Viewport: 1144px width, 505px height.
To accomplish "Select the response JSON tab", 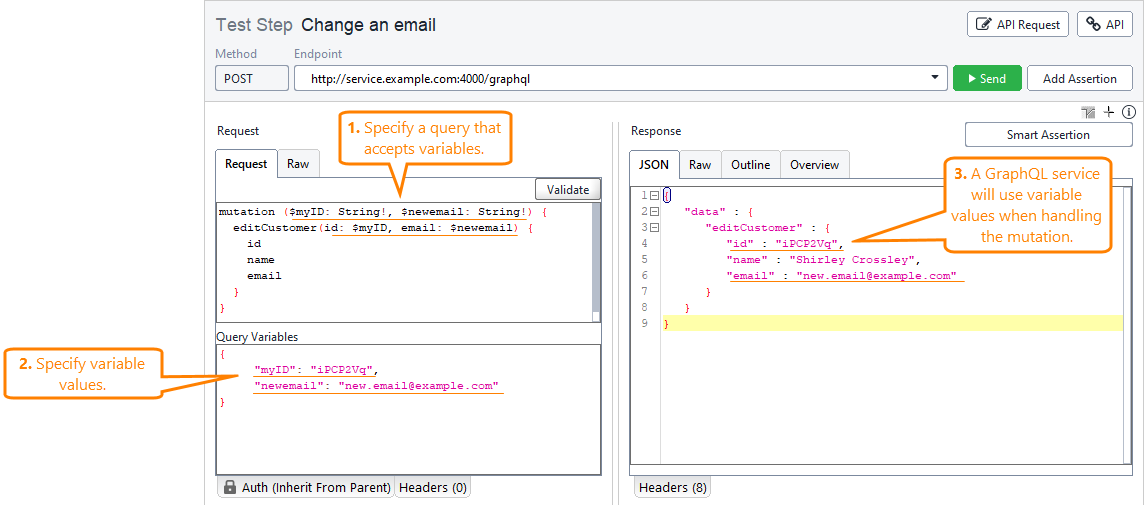I will (x=654, y=164).
